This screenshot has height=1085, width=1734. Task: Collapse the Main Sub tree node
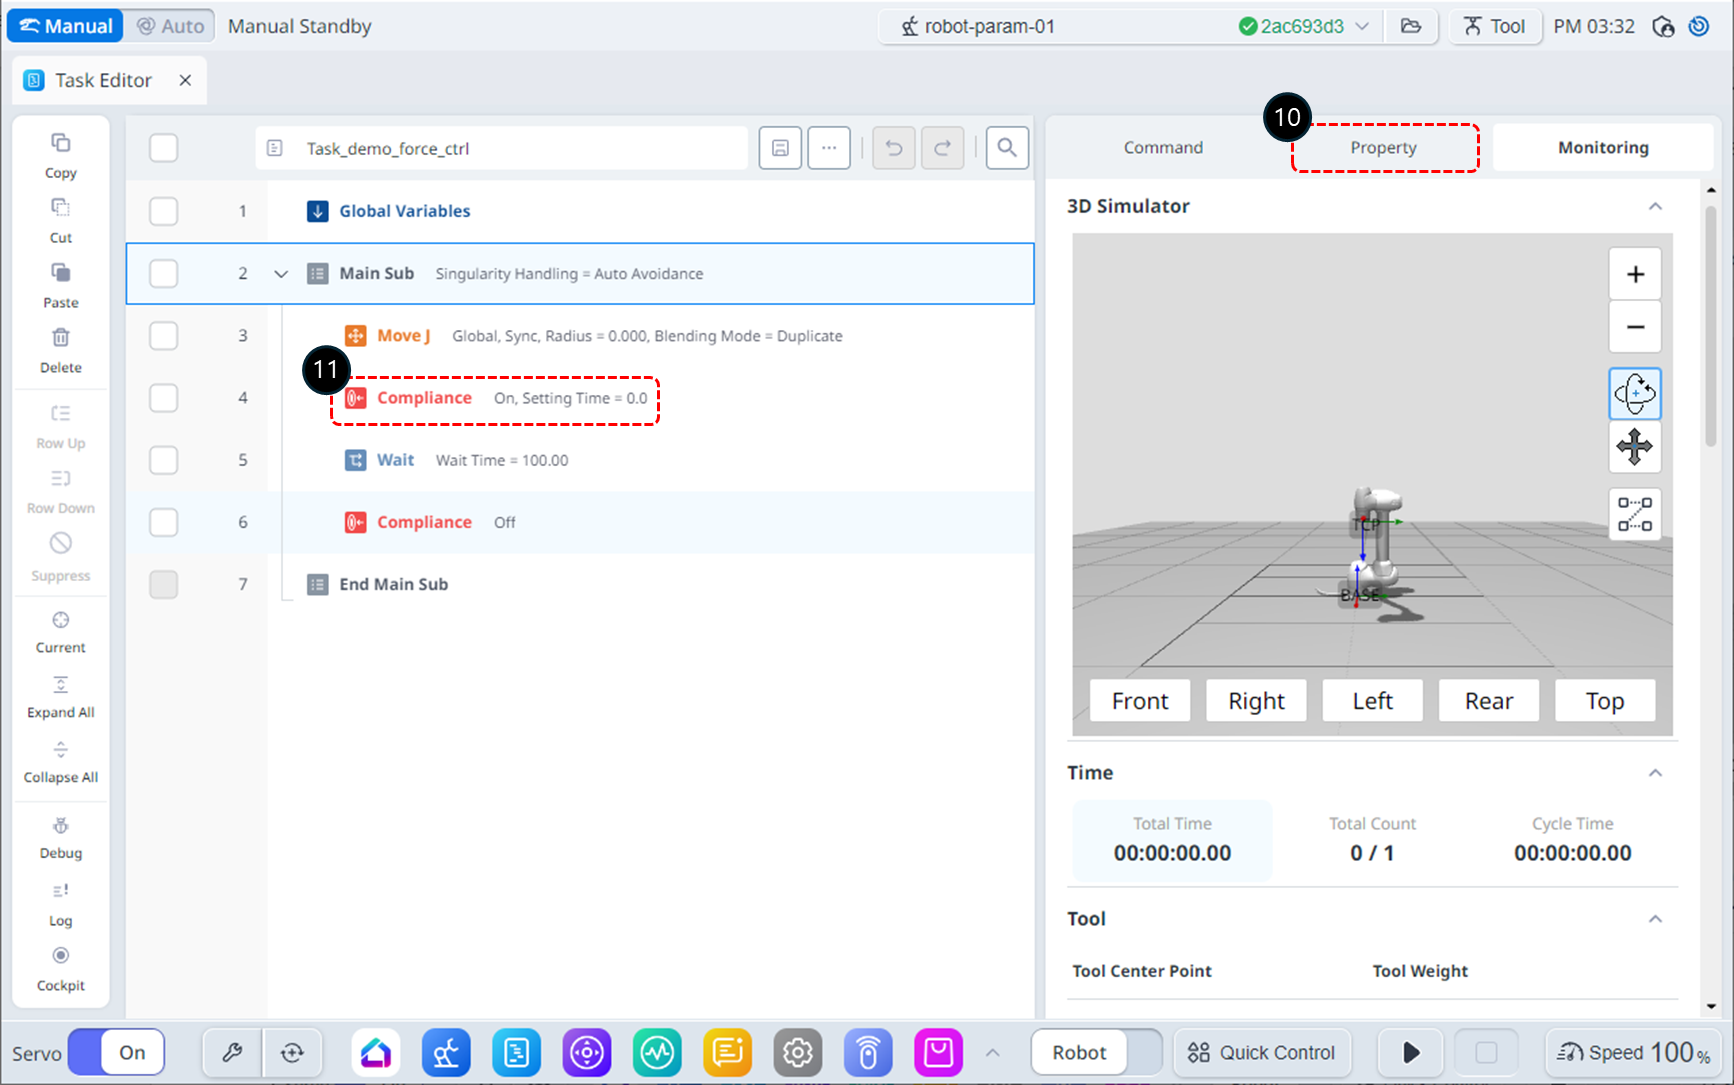pyautogui.click(x=281, y=274)
